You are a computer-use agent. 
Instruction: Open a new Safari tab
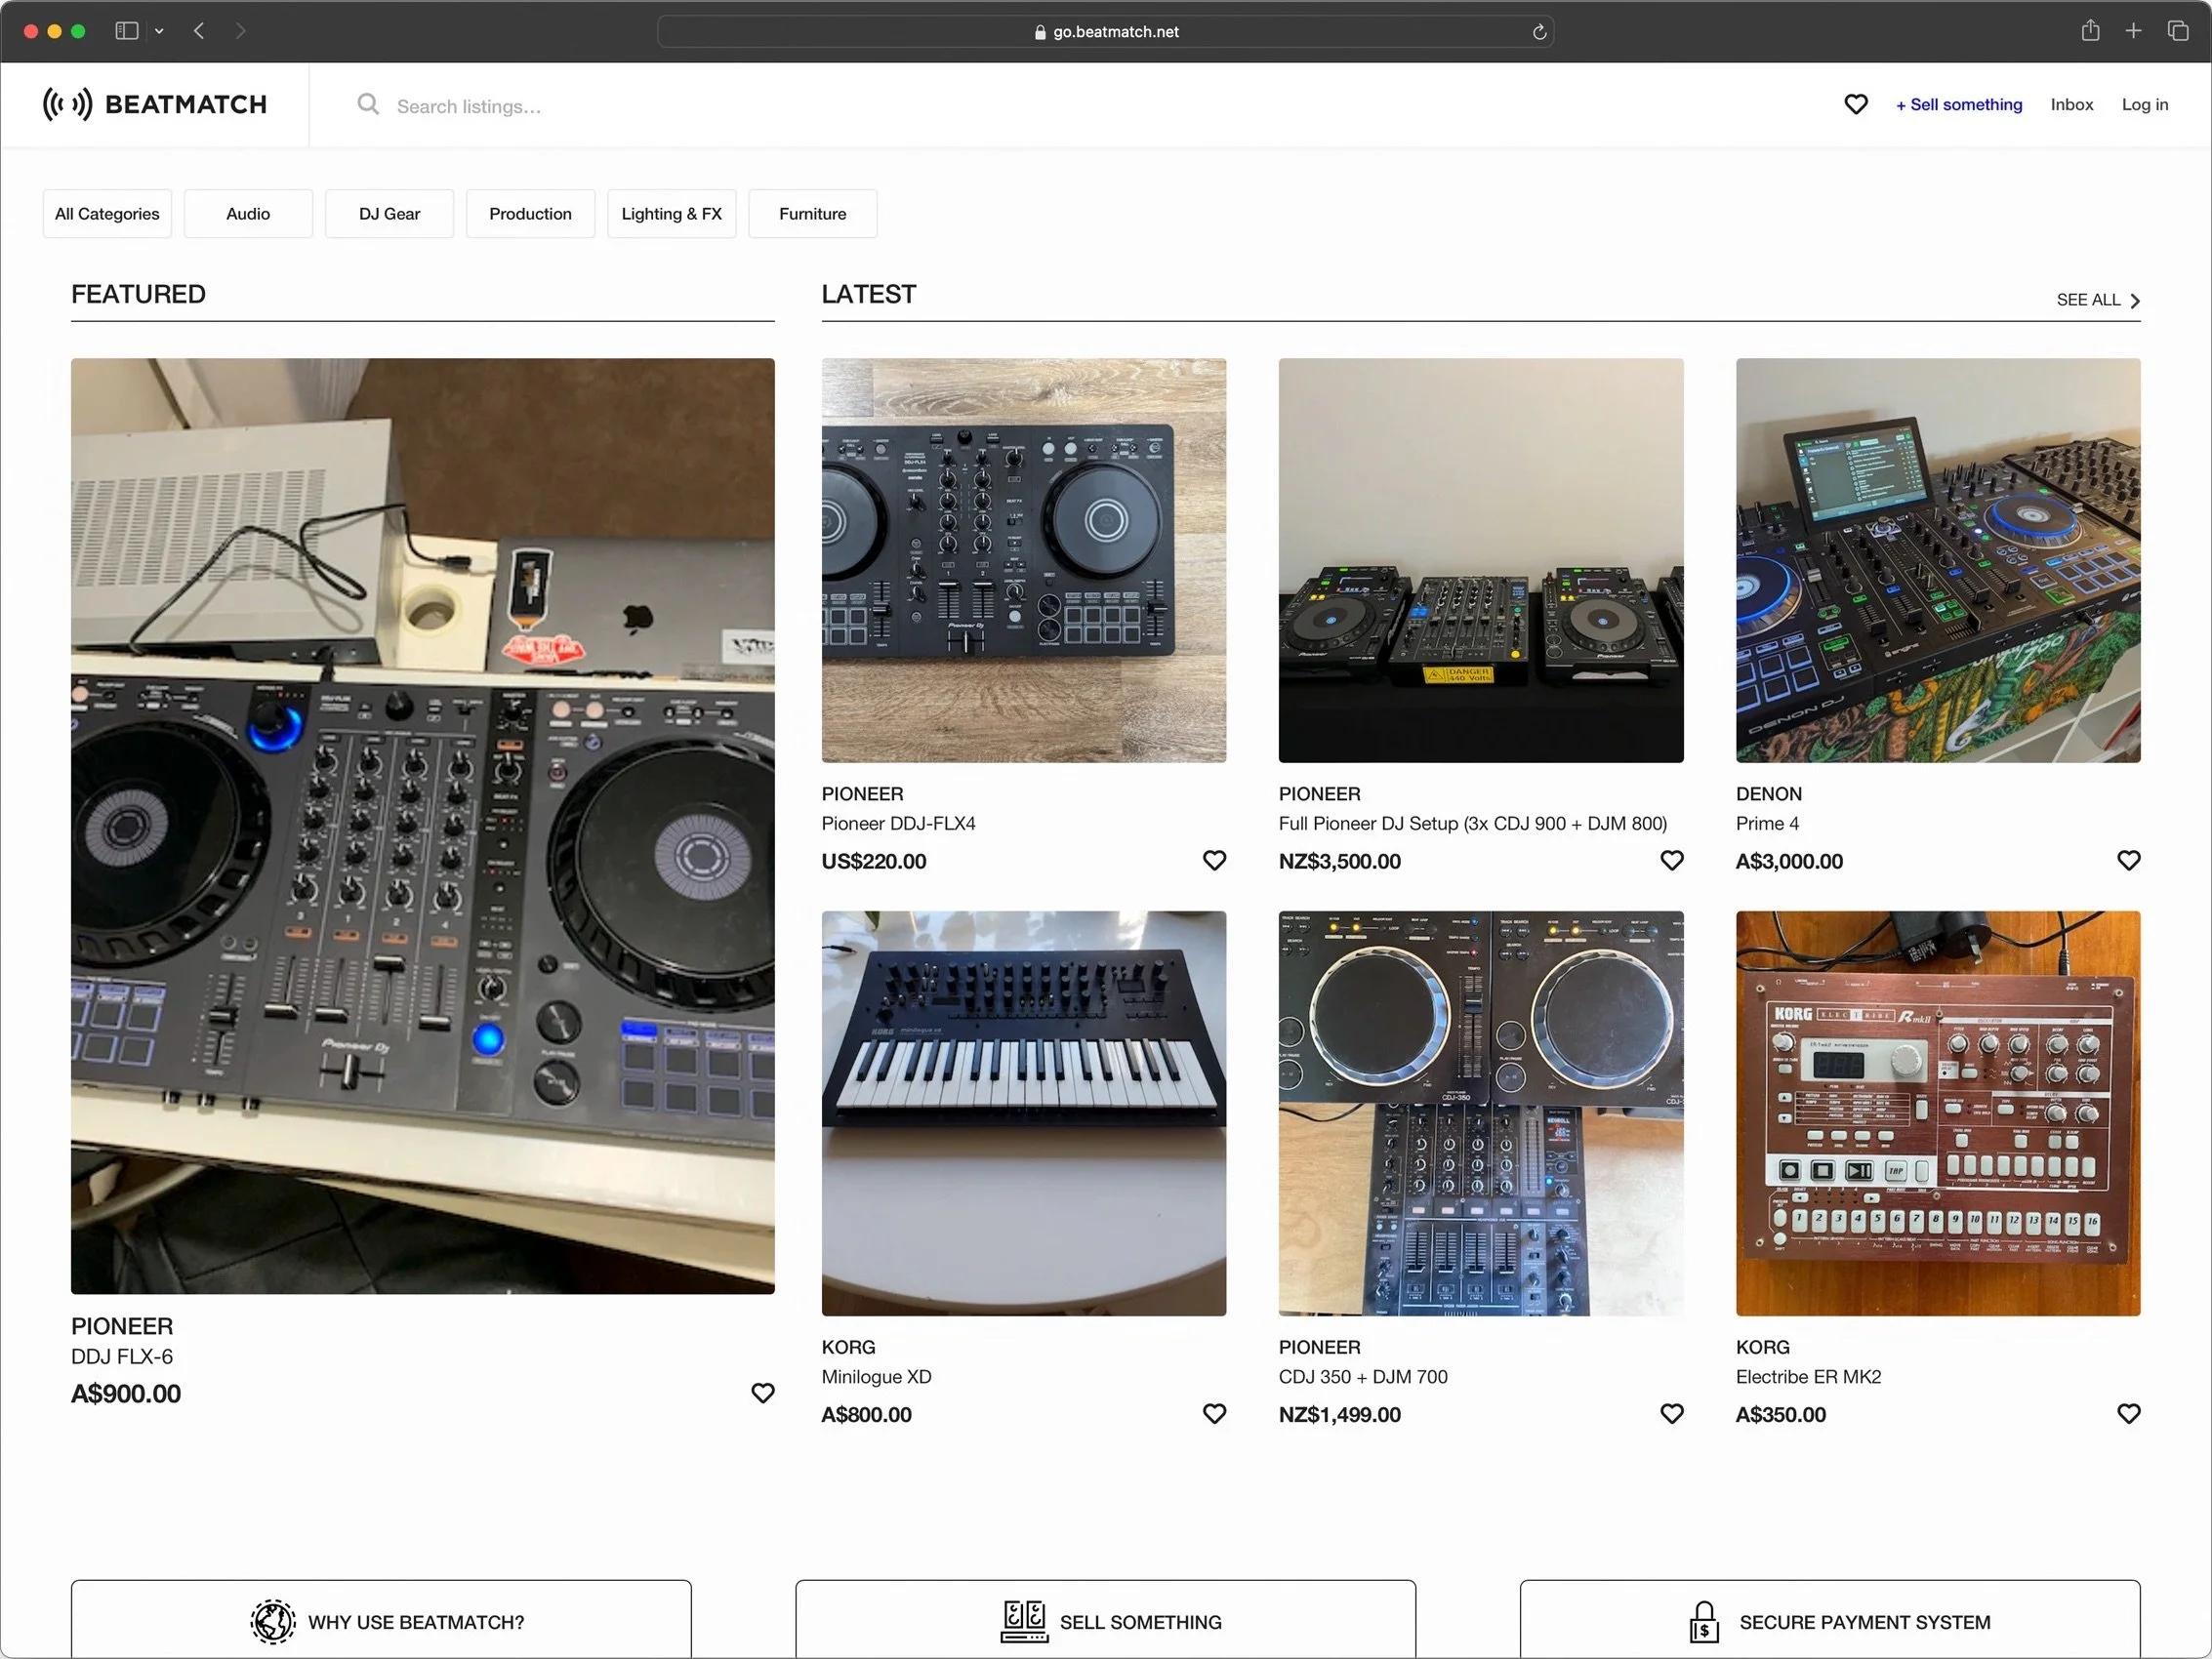[x=2133, y=31]
